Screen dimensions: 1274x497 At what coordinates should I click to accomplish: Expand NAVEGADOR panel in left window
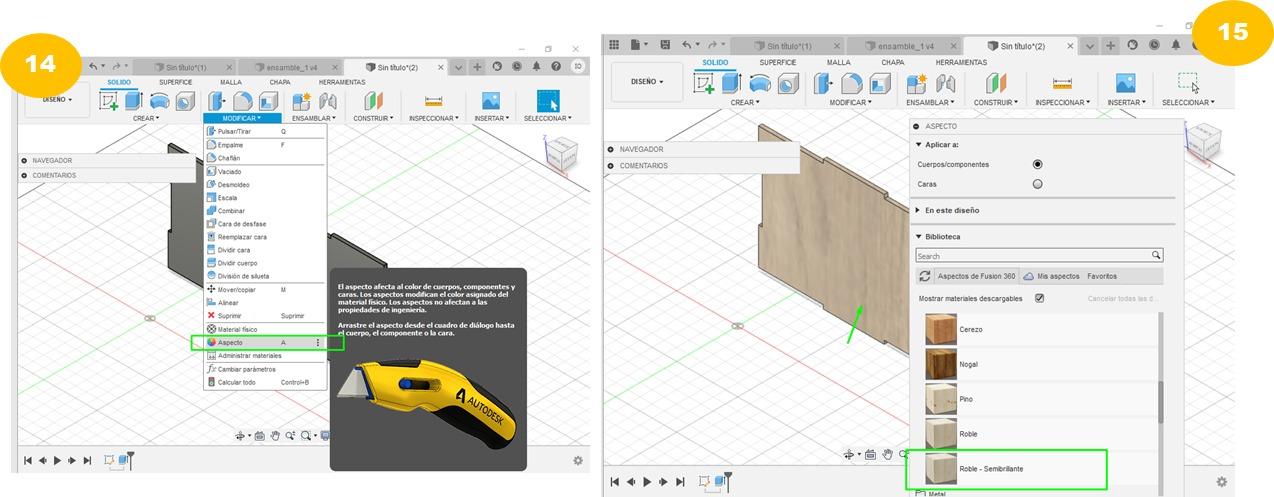[24, 160]
